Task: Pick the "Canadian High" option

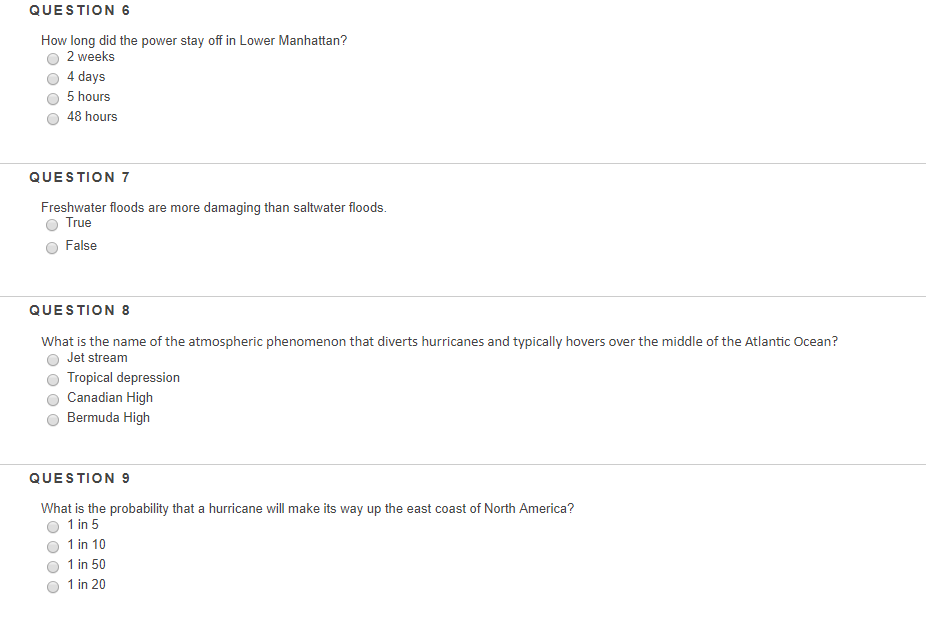Action: tap(53, 400)
